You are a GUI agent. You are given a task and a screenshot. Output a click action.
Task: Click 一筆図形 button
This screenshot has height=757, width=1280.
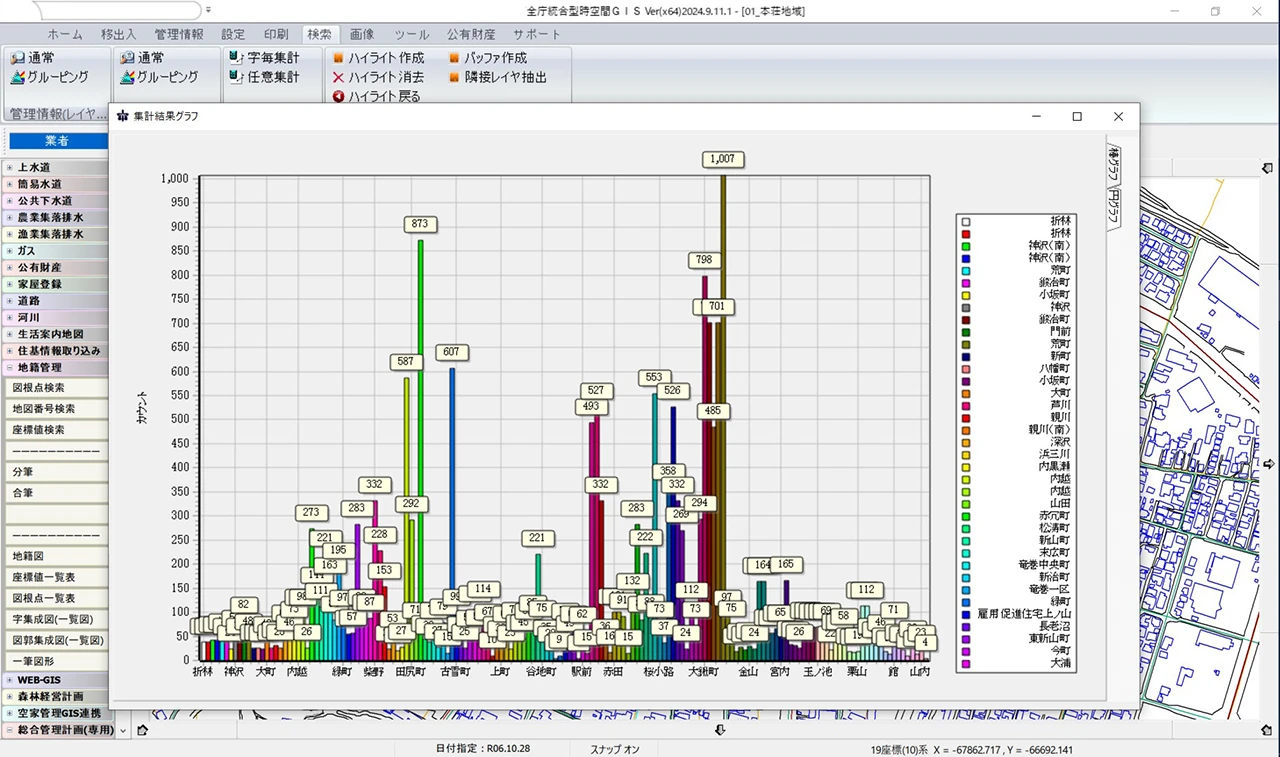click(57, 661)
